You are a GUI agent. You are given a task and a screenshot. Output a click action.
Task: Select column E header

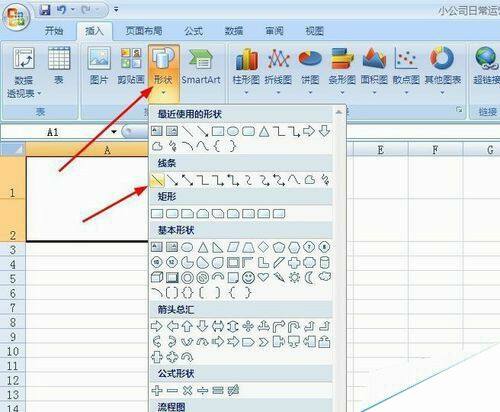(x=380, y=149)
